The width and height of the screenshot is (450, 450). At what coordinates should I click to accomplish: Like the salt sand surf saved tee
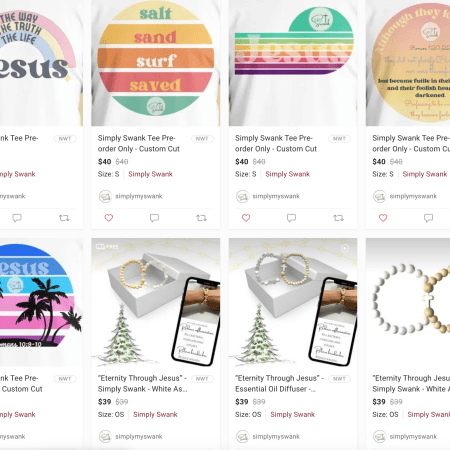(109, 218)
